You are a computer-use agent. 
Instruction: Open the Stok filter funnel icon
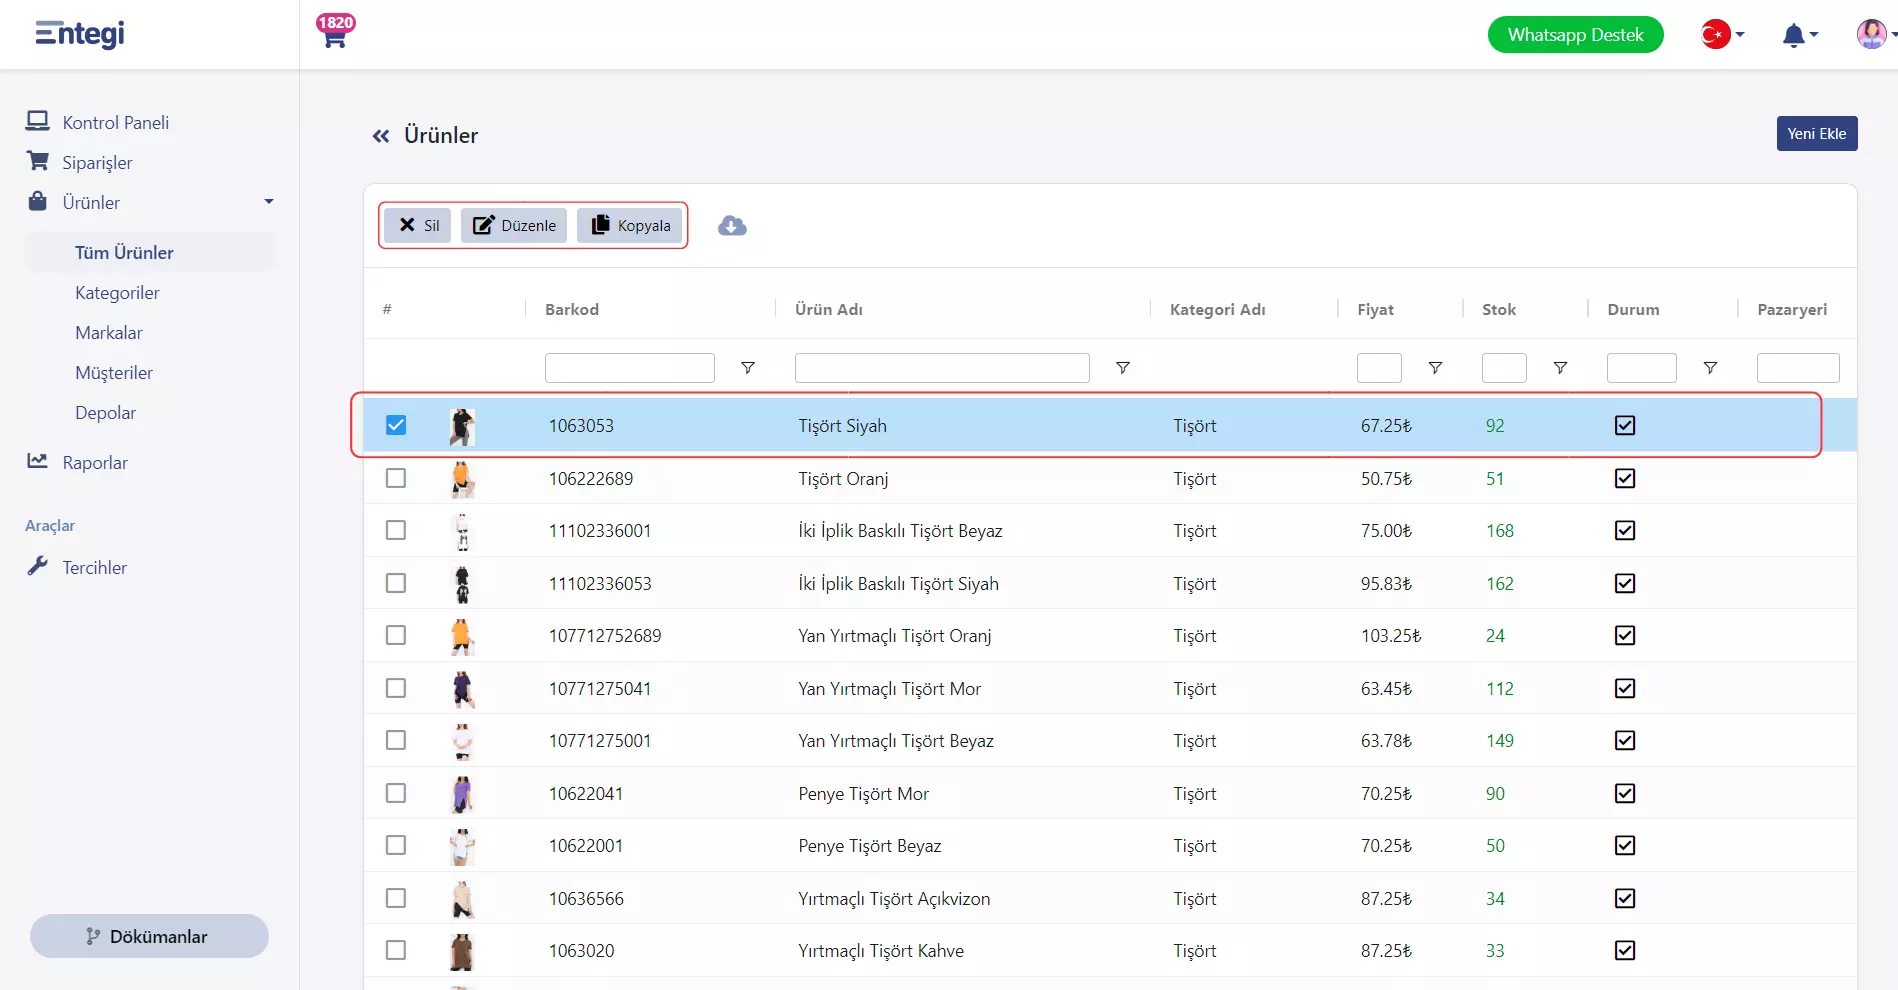click(1560, 368)
